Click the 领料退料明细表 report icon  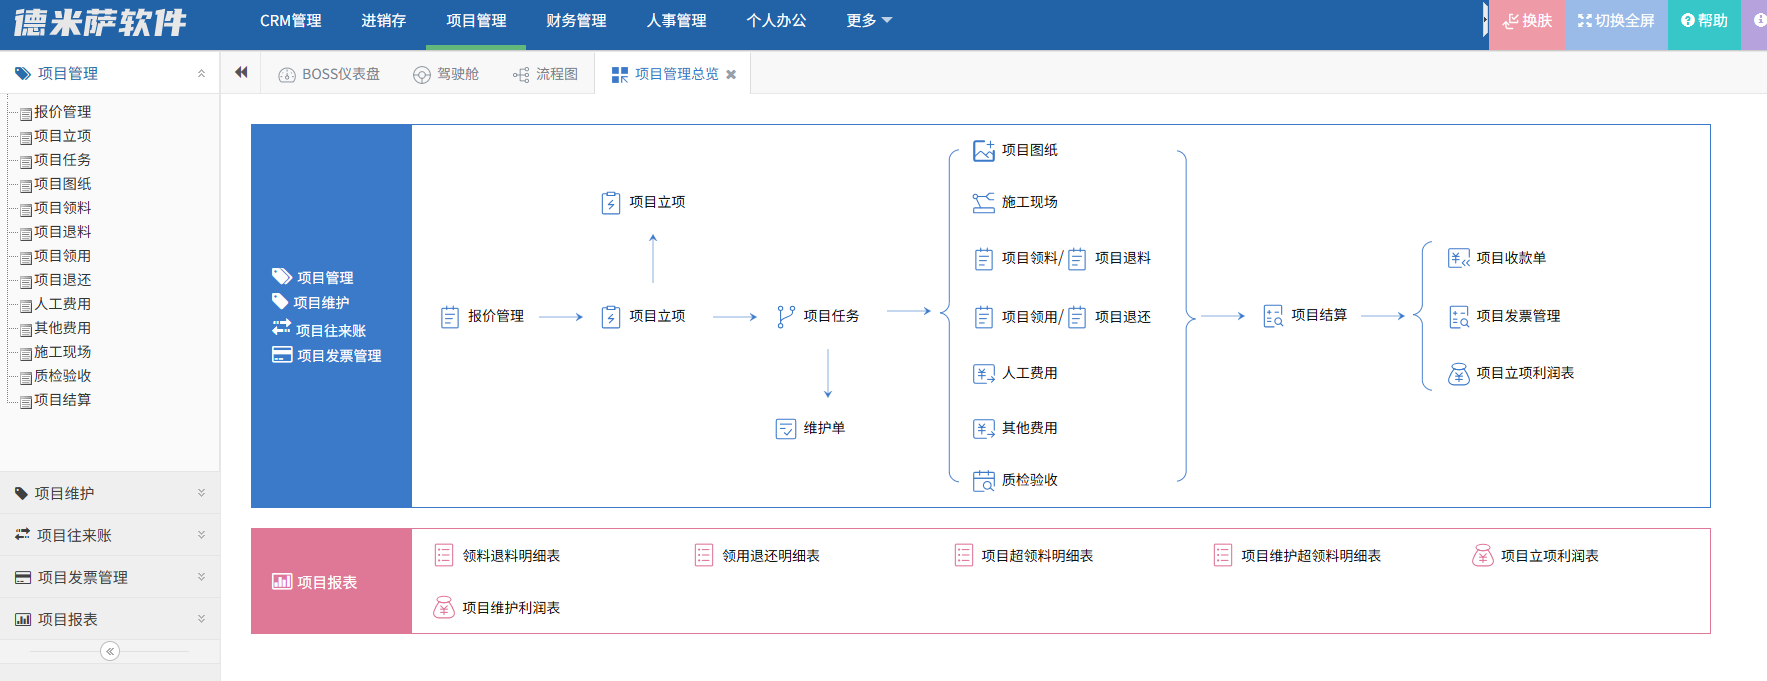[x=444, y=555]
